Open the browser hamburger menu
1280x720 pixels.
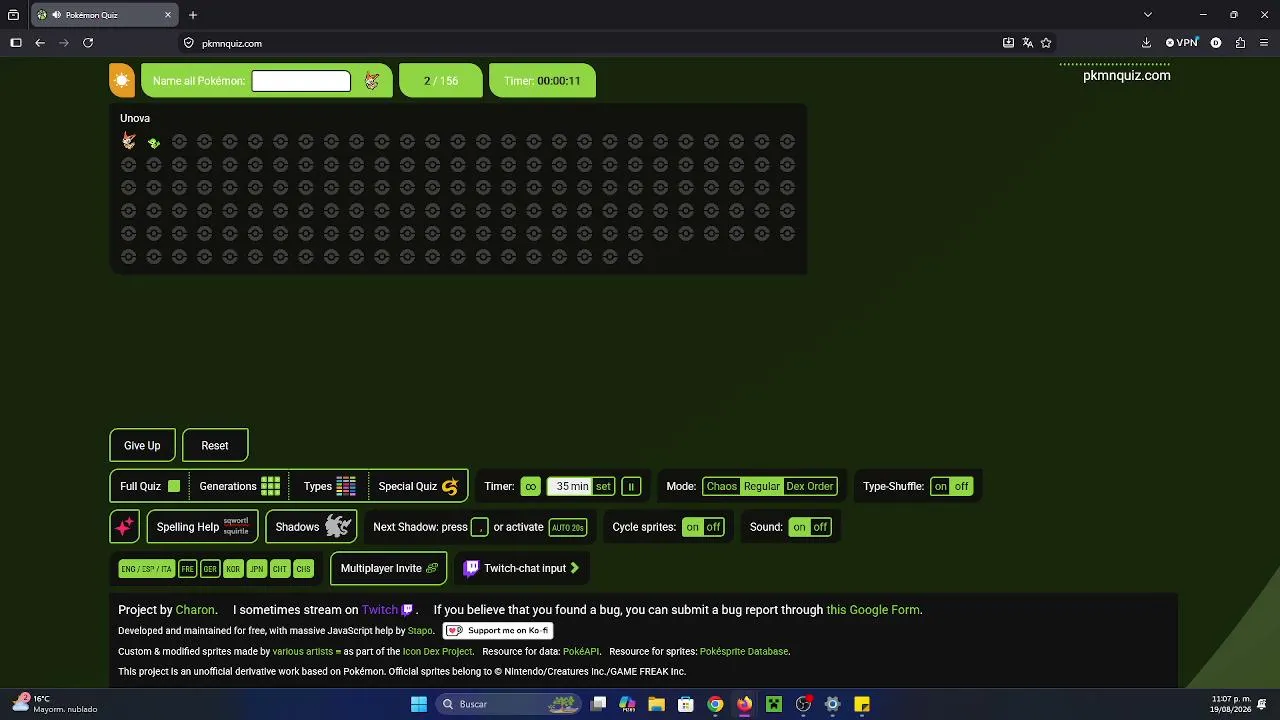tap(1264, 43)
